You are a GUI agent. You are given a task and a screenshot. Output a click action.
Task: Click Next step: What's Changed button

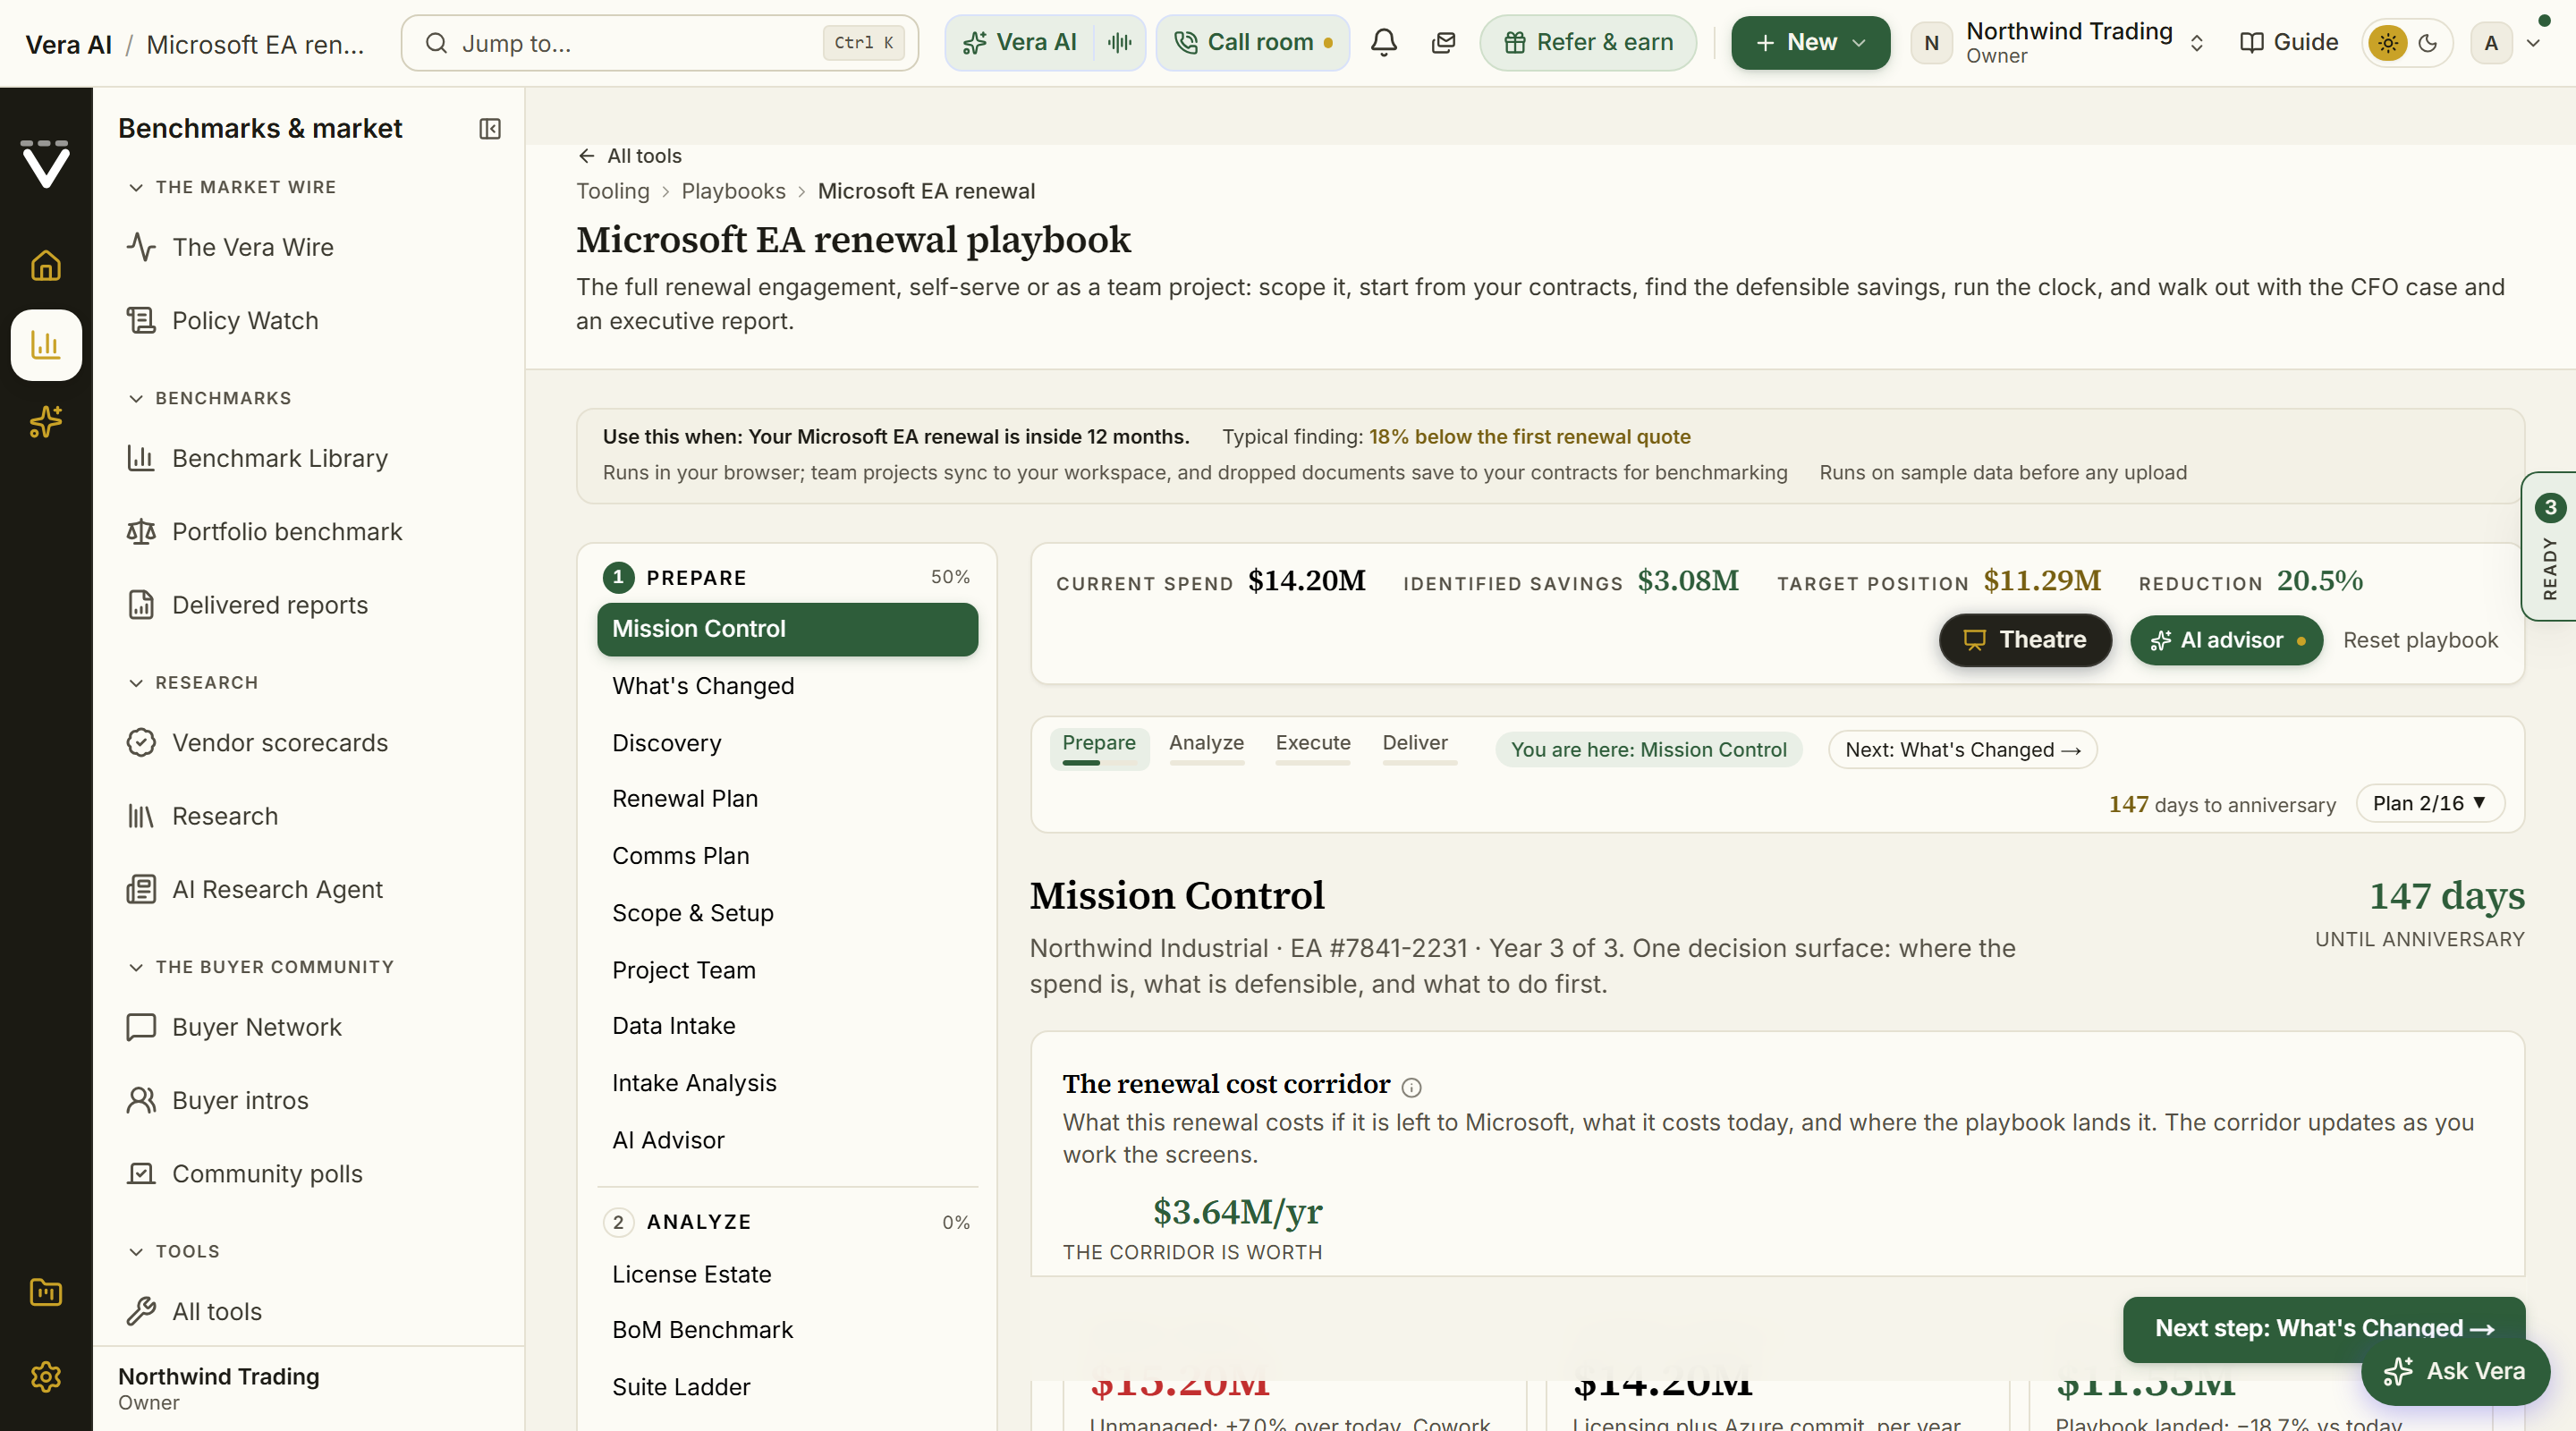(x=2324, y=1328)
